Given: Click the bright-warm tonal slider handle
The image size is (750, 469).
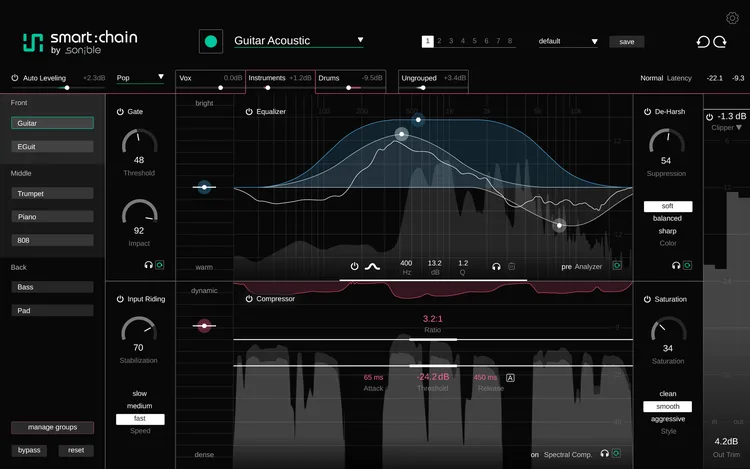Looking at the screenshot, I should (x=204, y=187).
